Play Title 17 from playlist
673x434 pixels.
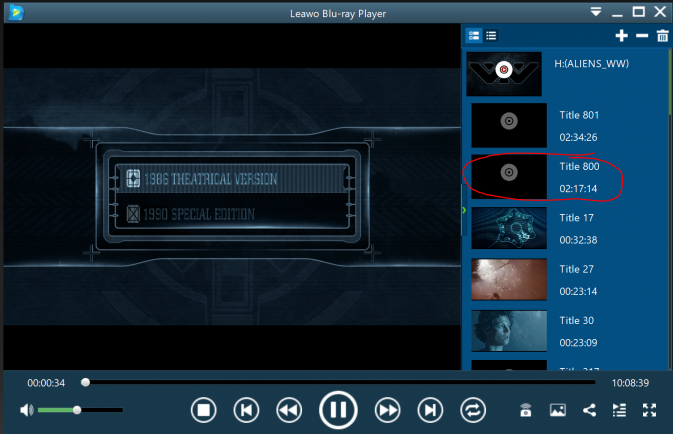click(576, 218)
